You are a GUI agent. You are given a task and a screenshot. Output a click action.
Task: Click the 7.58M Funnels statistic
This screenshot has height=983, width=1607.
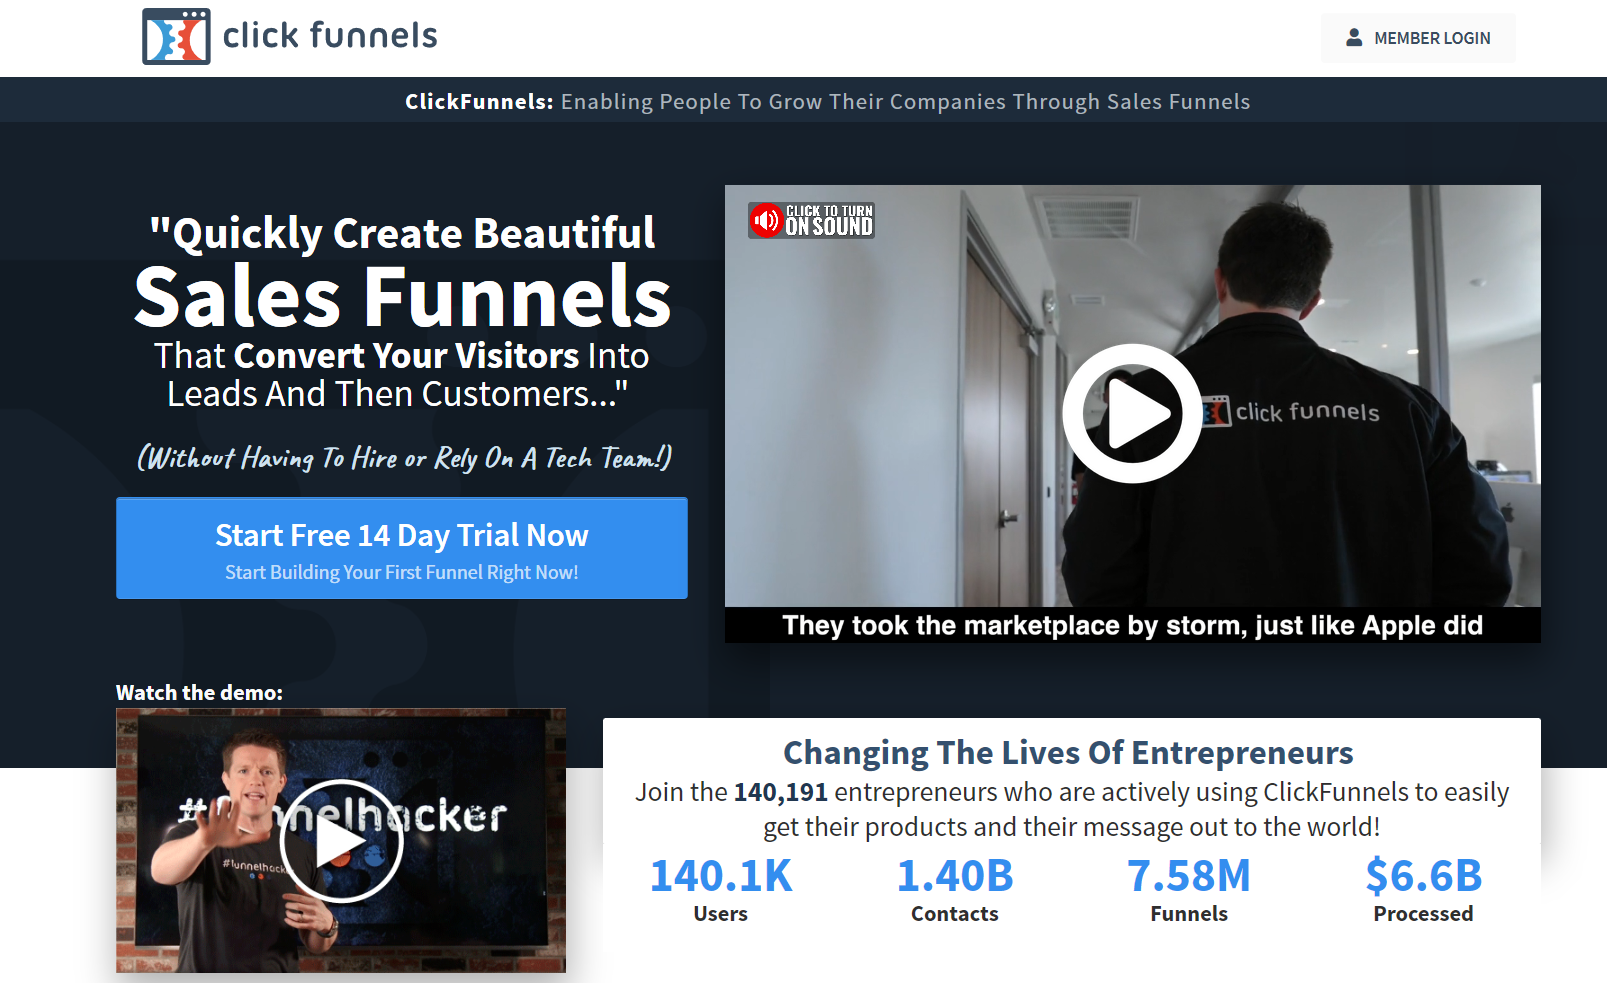[1189, 889]
